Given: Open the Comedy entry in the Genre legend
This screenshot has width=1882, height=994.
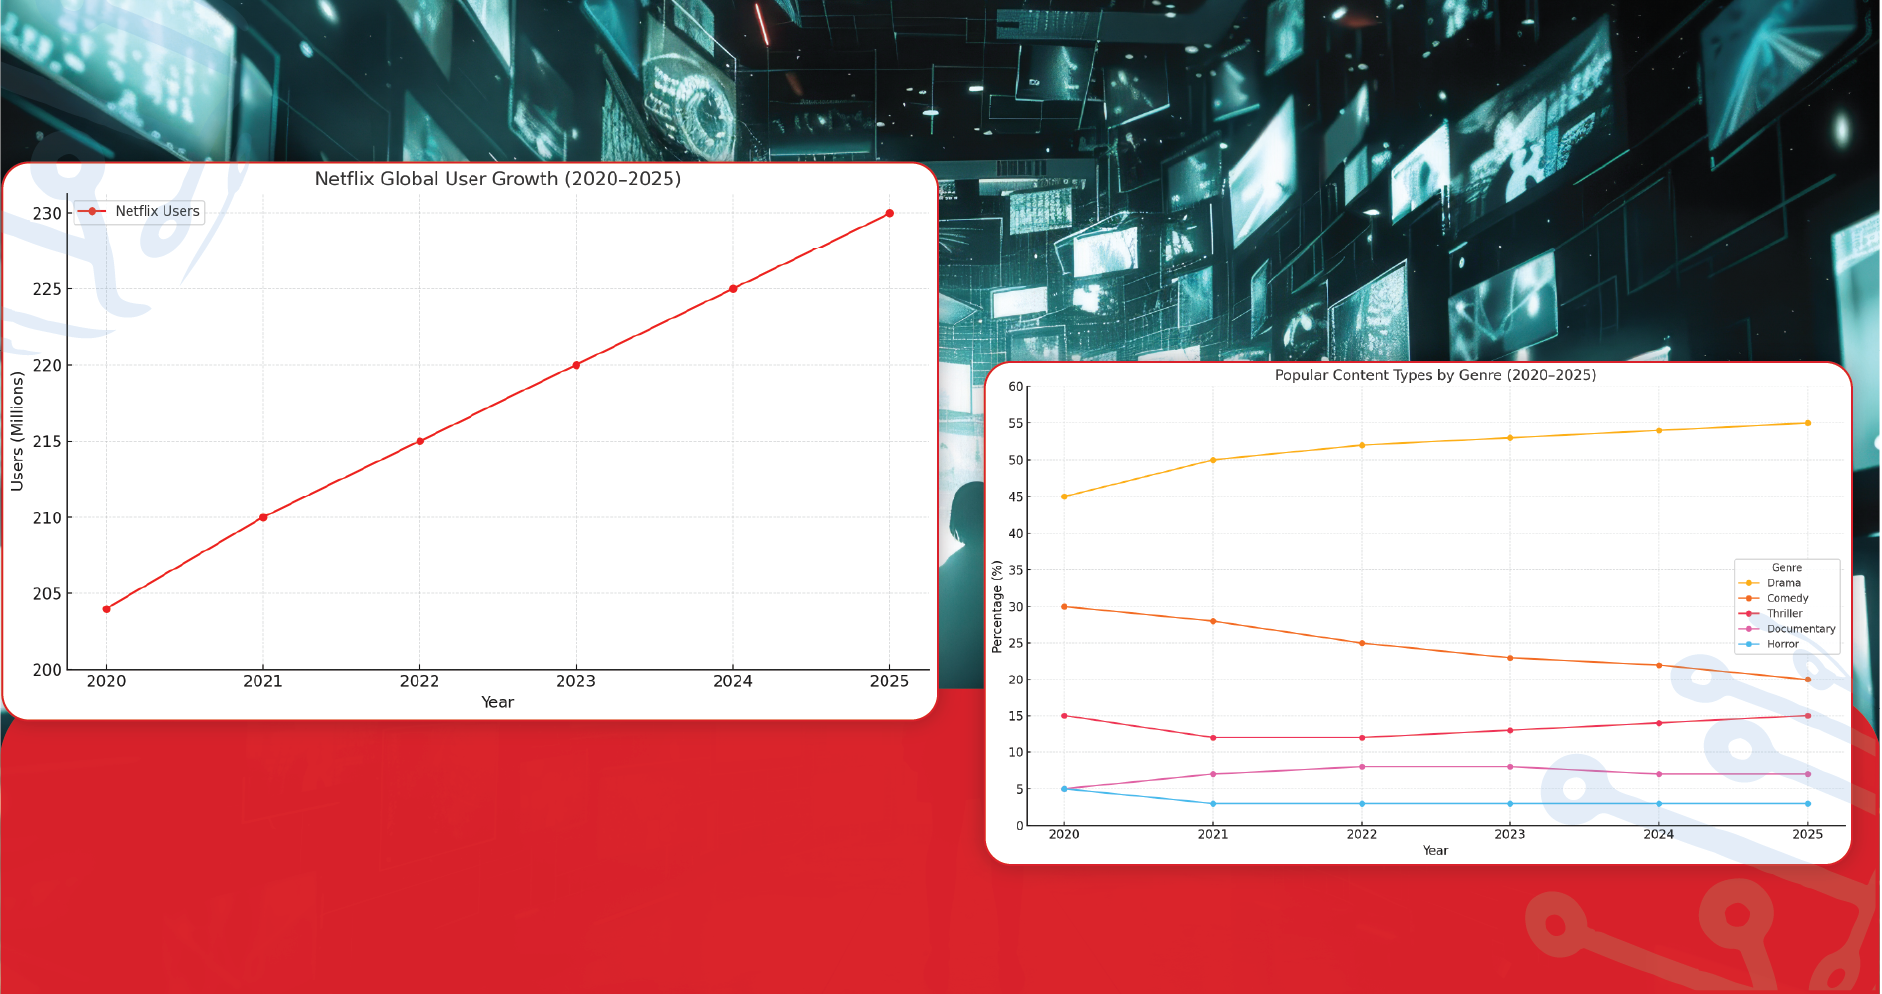Looking at the screenshot, I should tap(1788, 598).
